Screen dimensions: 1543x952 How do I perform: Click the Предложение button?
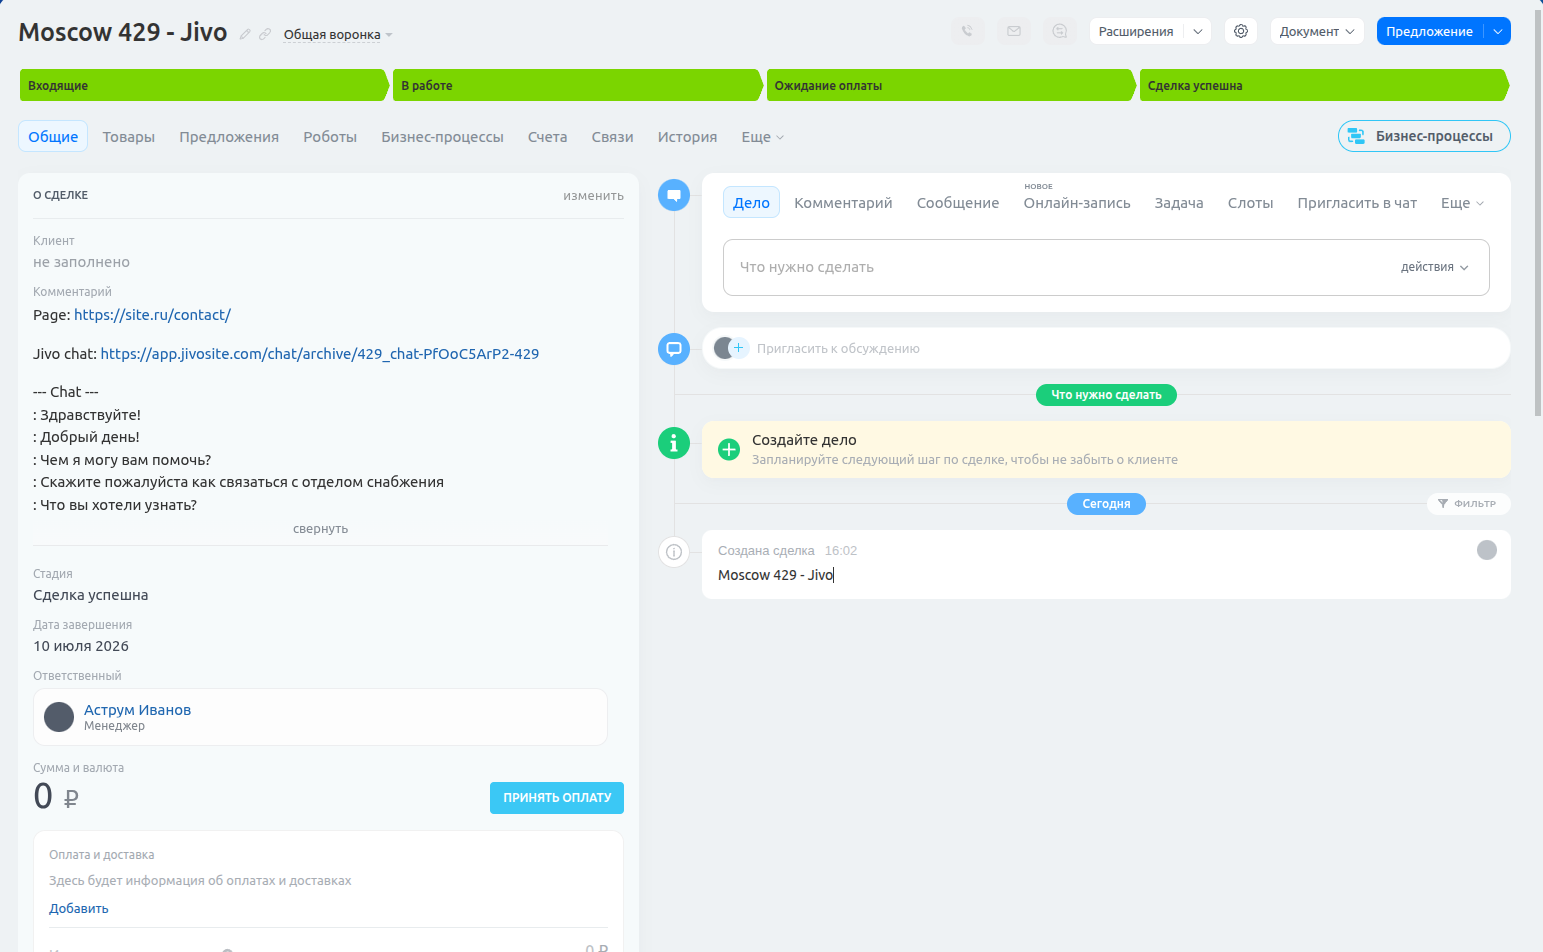pos(1430,31)
